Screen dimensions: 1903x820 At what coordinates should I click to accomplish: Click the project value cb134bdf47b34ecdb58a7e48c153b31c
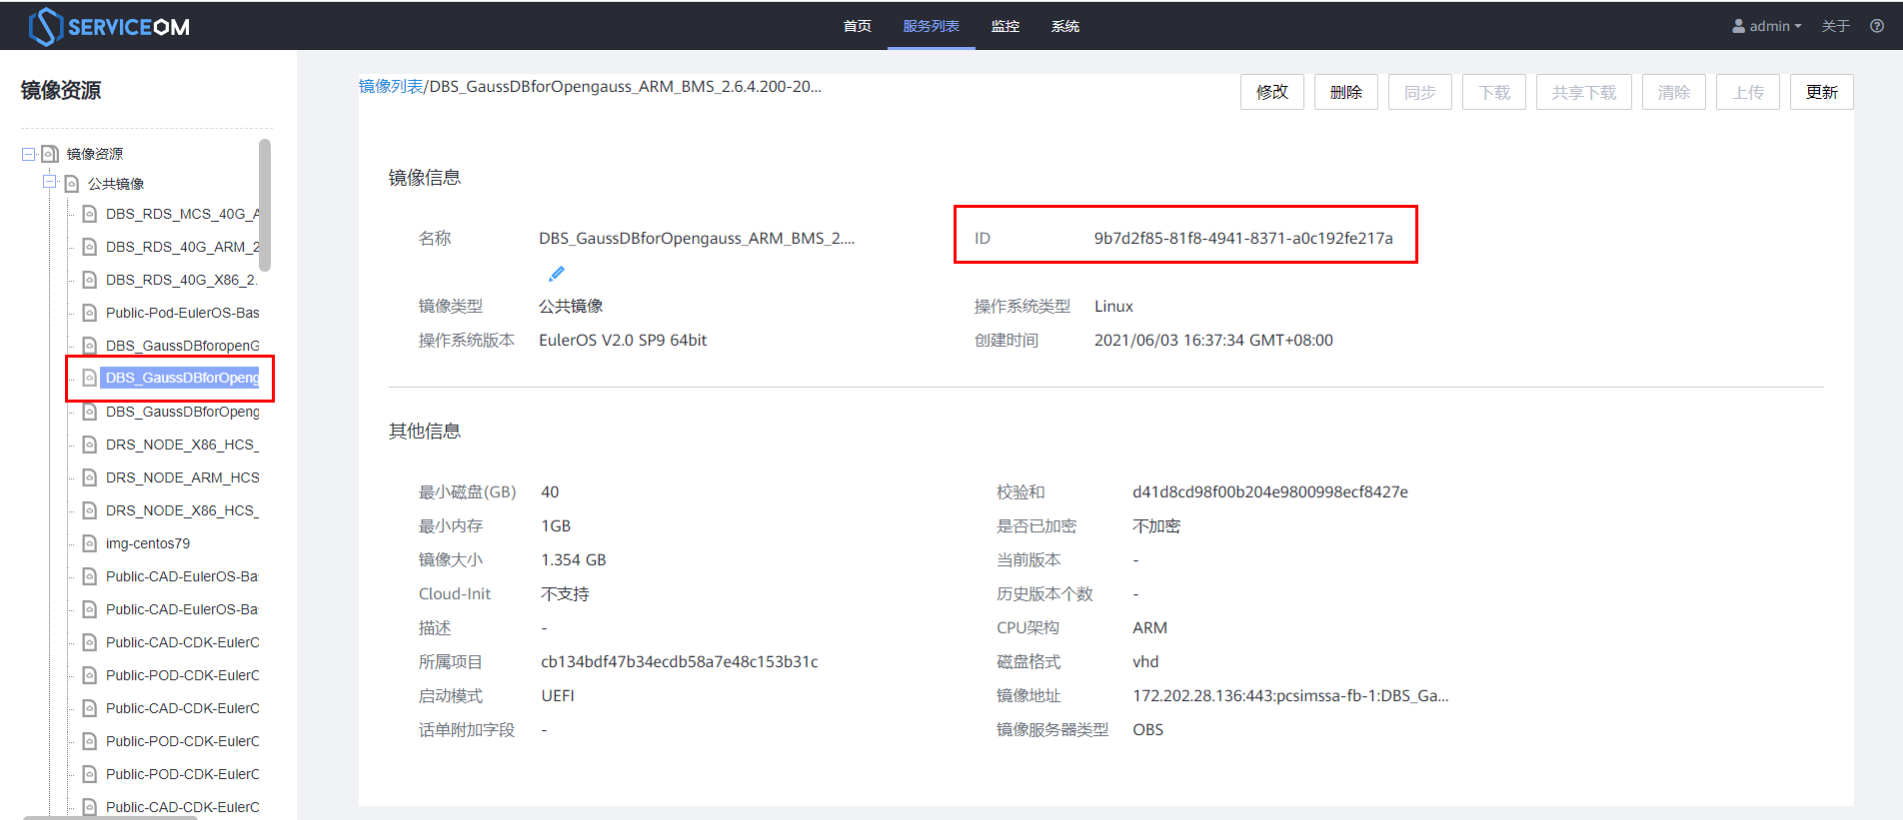pos(679,662)
